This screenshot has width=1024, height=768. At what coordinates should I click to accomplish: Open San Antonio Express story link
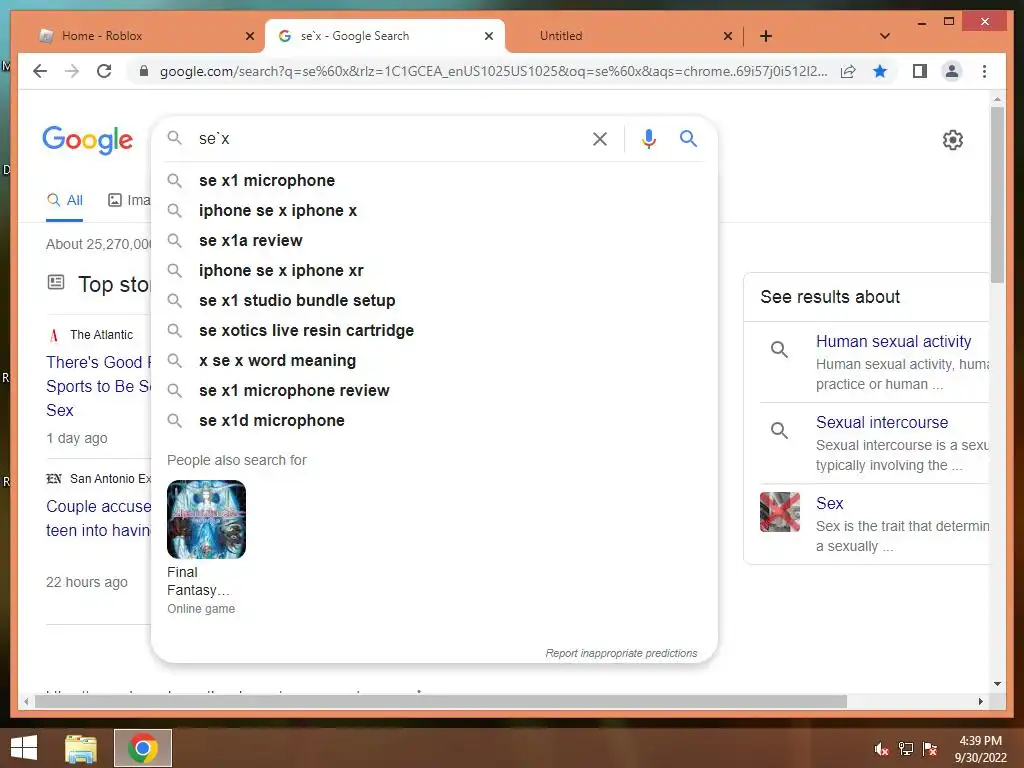98,518
